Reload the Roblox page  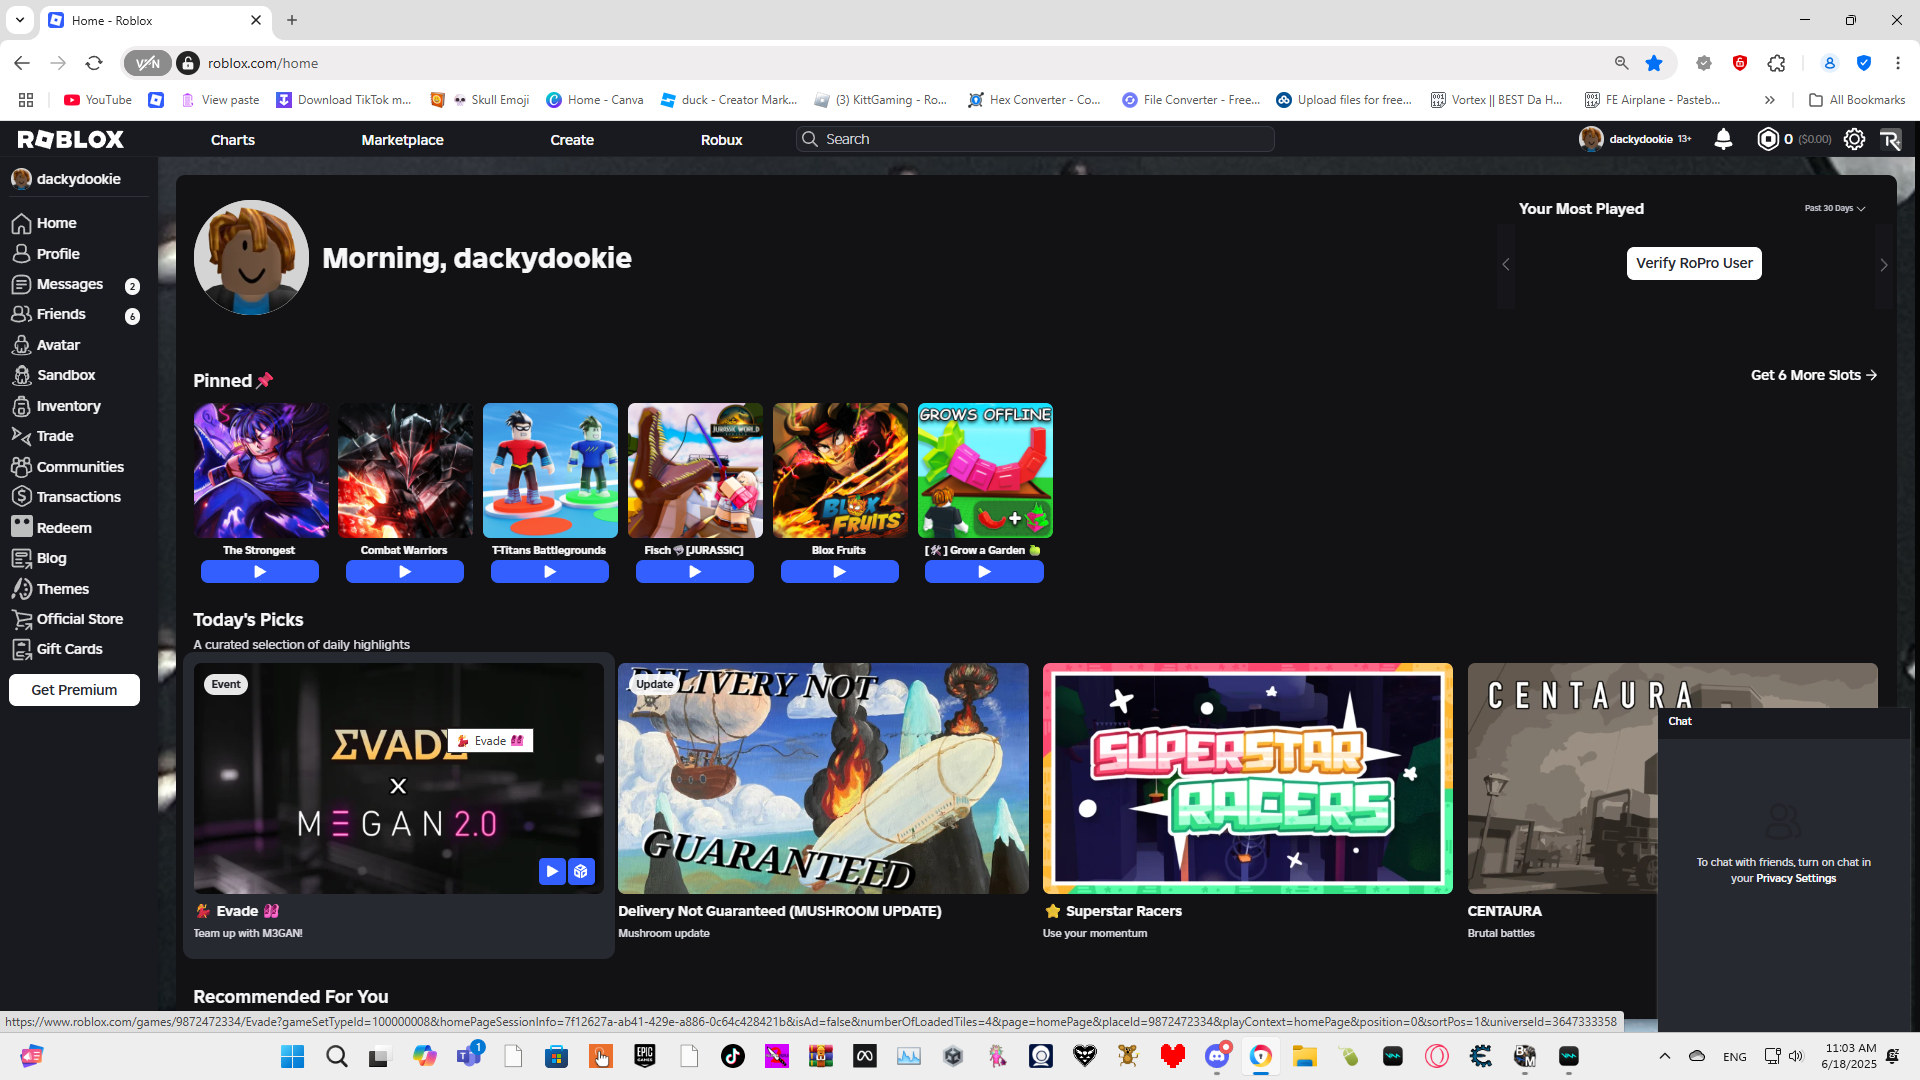pos(94,63)
